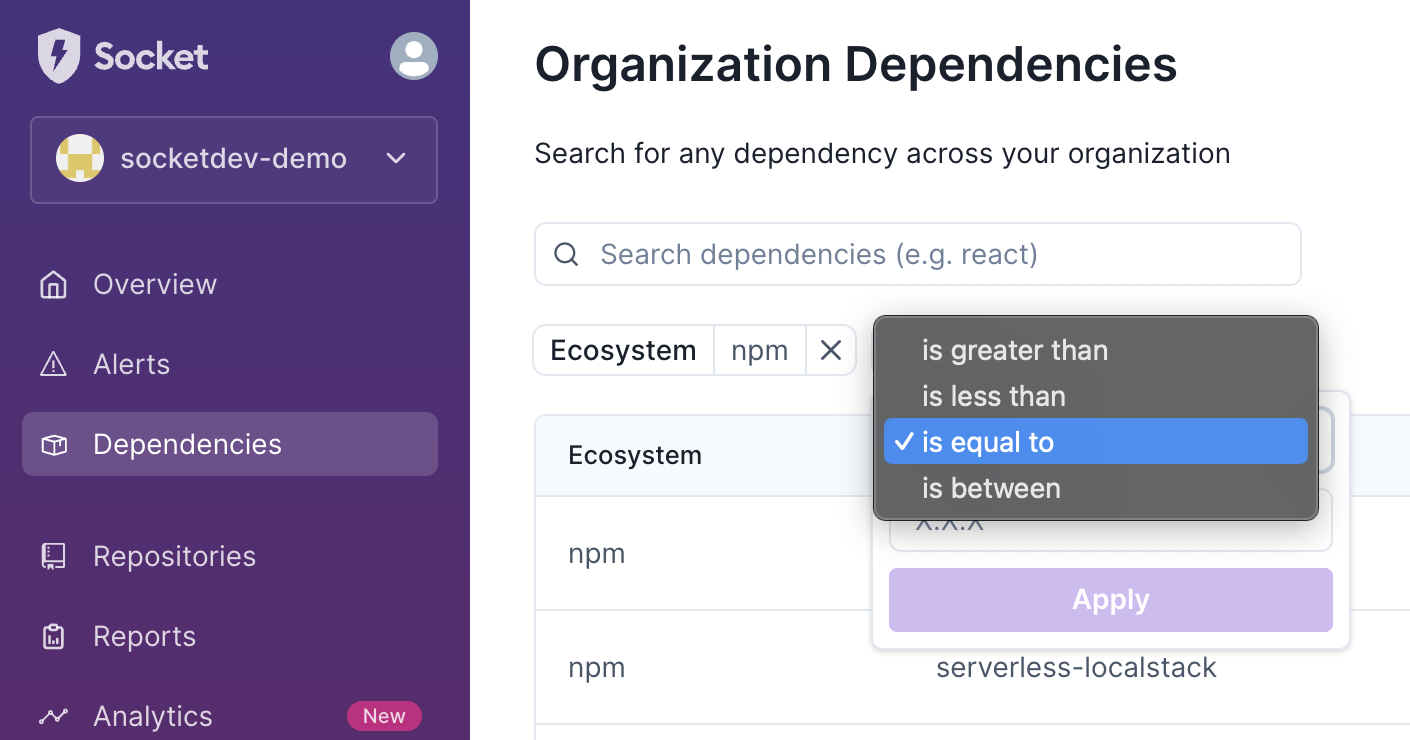1410x740 pixels.
Task: Go to Alerts in sidebar
Action: [131, 364]
